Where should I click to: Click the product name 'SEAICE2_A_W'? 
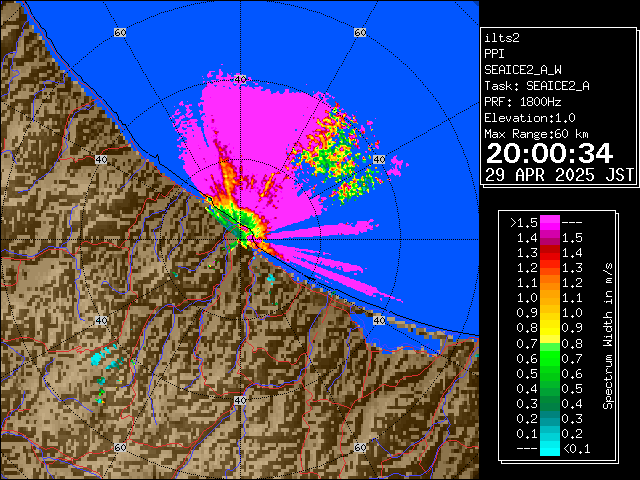523,70
